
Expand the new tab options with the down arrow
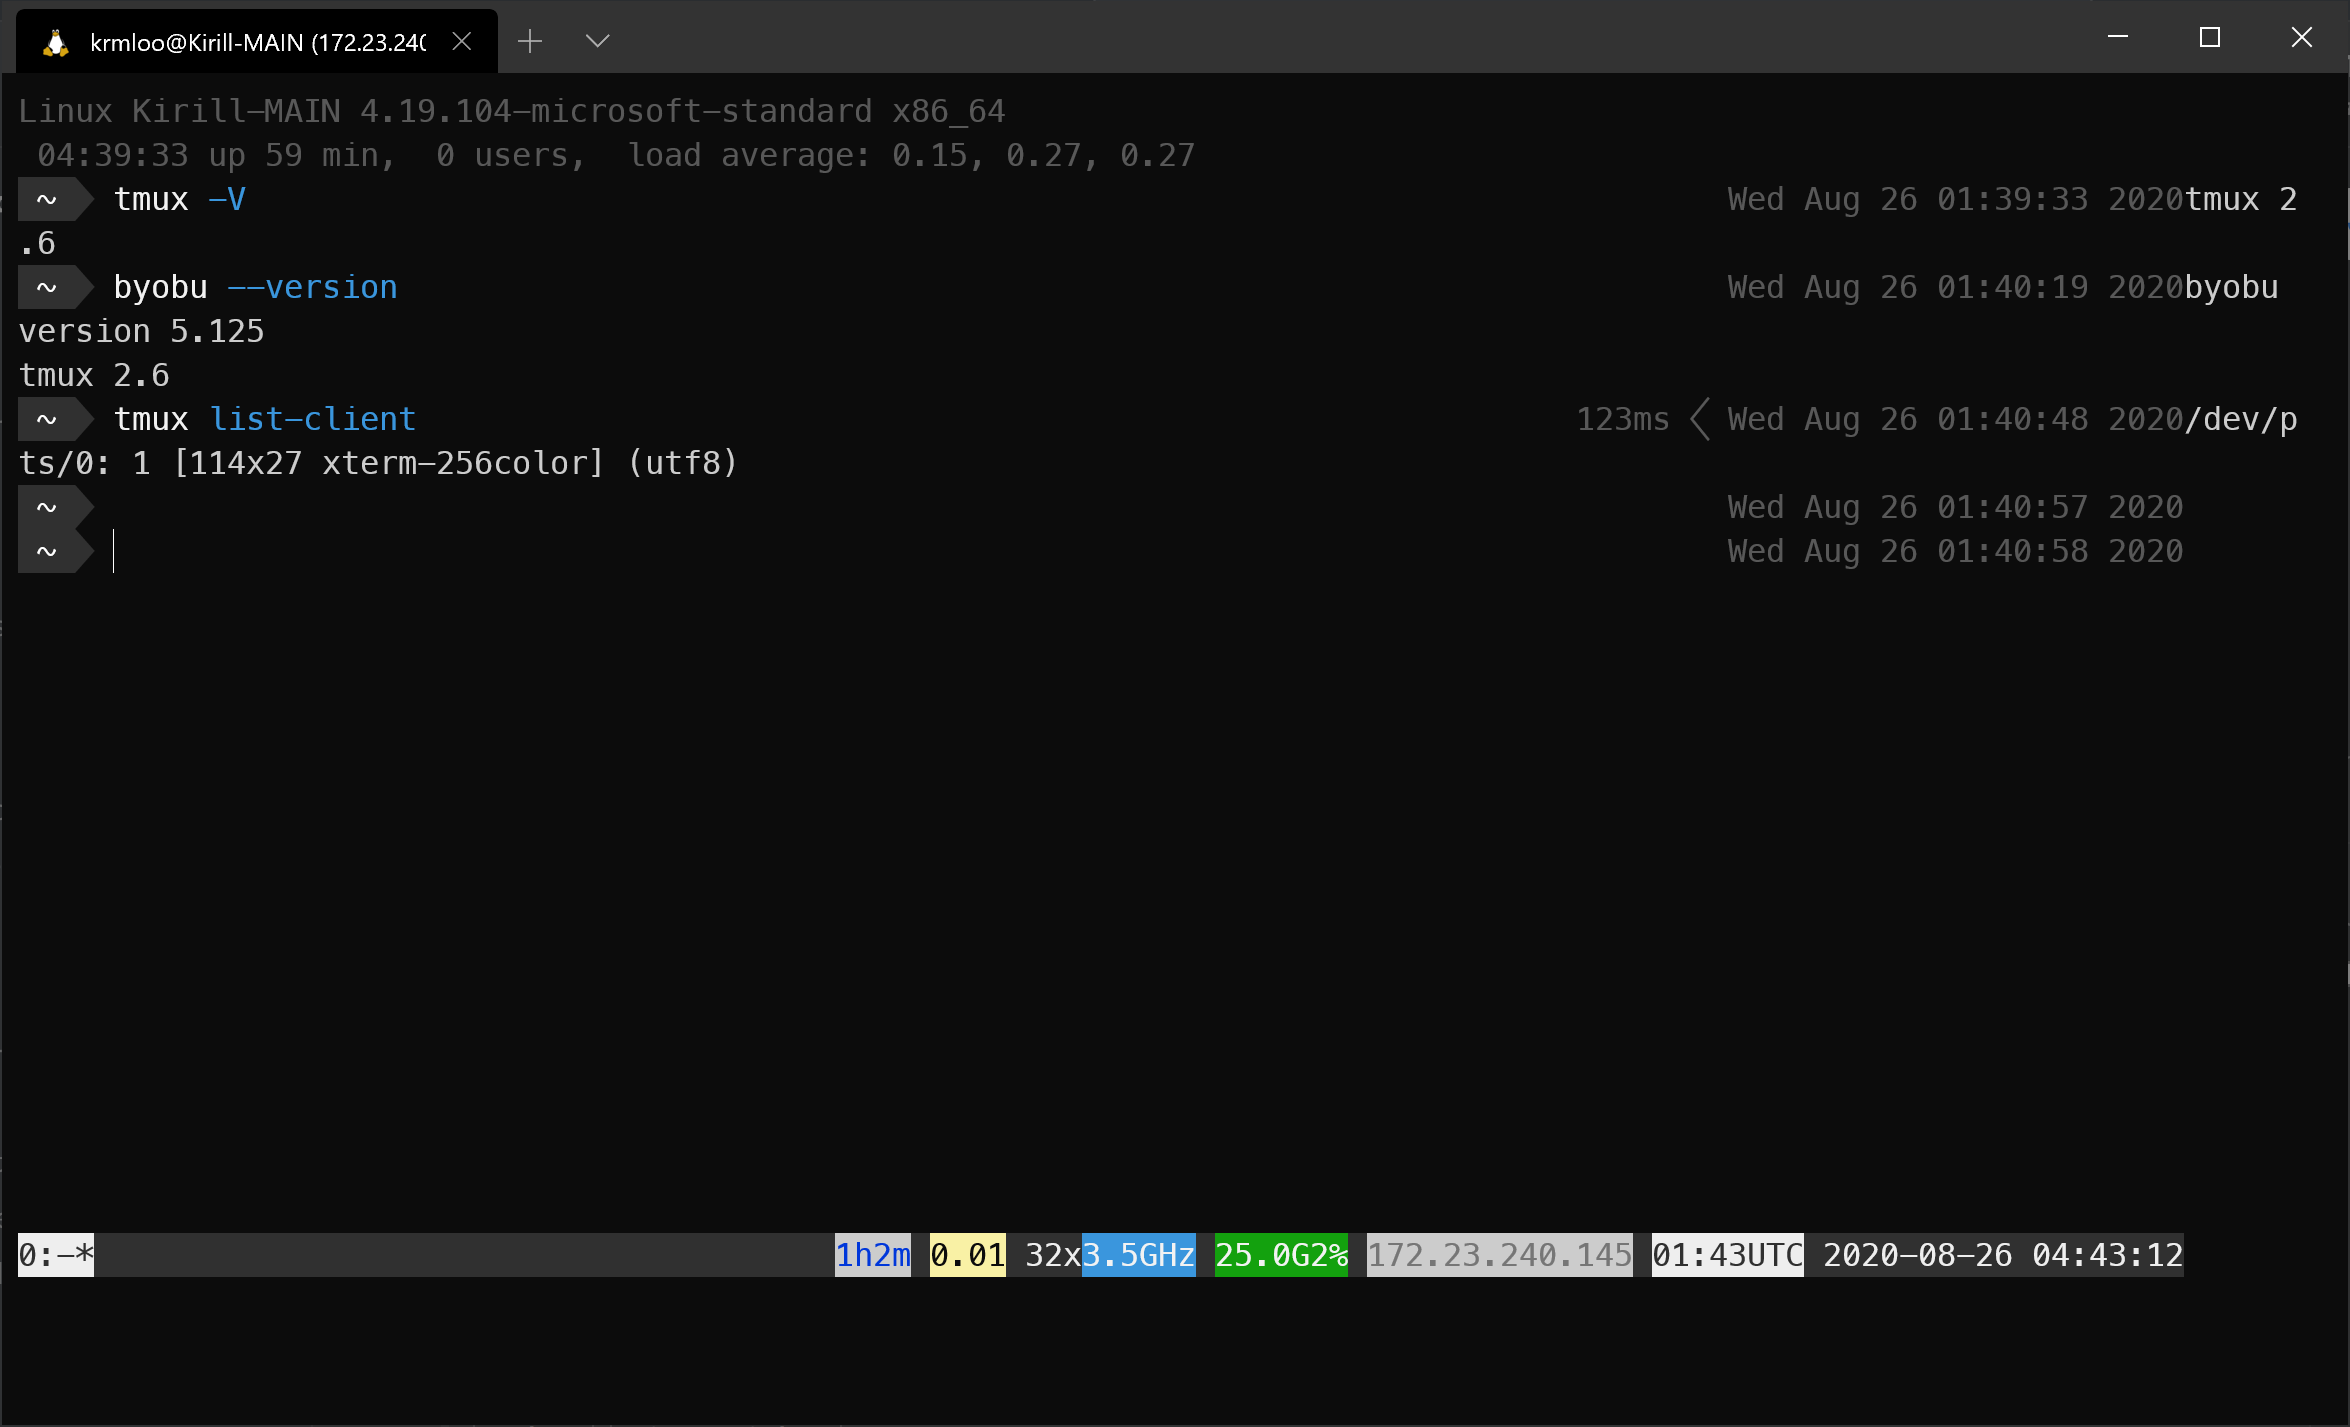[597, 41]
